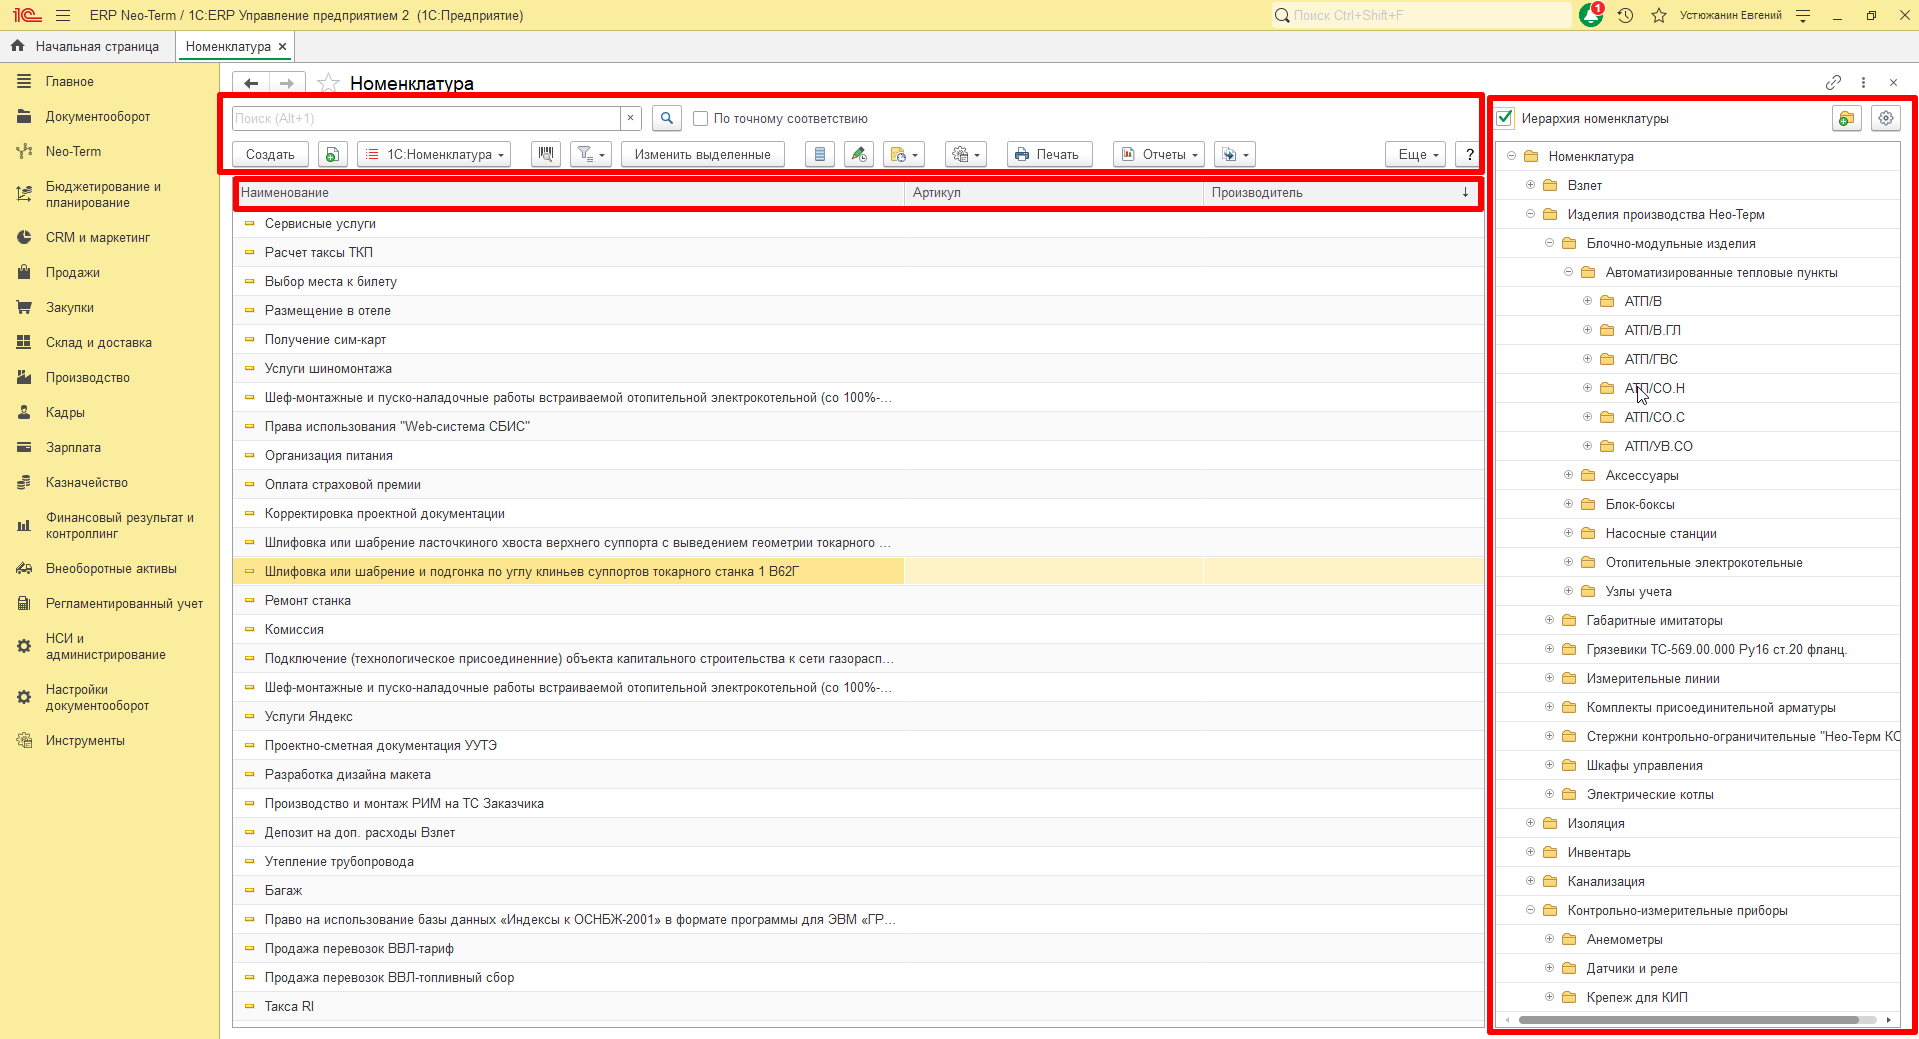Click the green pencil edit icon

(x=858, y=154)
